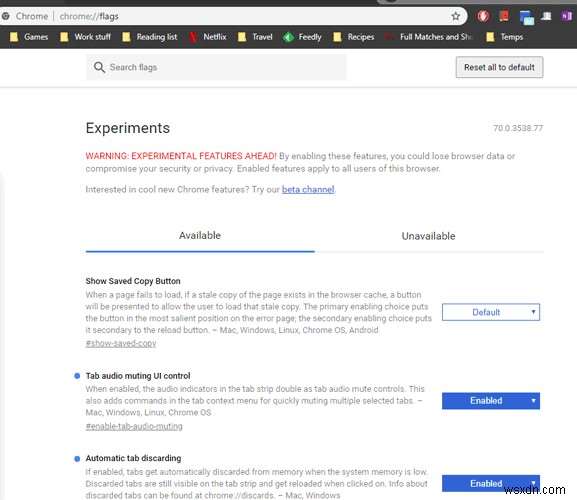The image size is (577, 500).
Task: Select the Automatic tab discarding title
Action: pos(133,458)
